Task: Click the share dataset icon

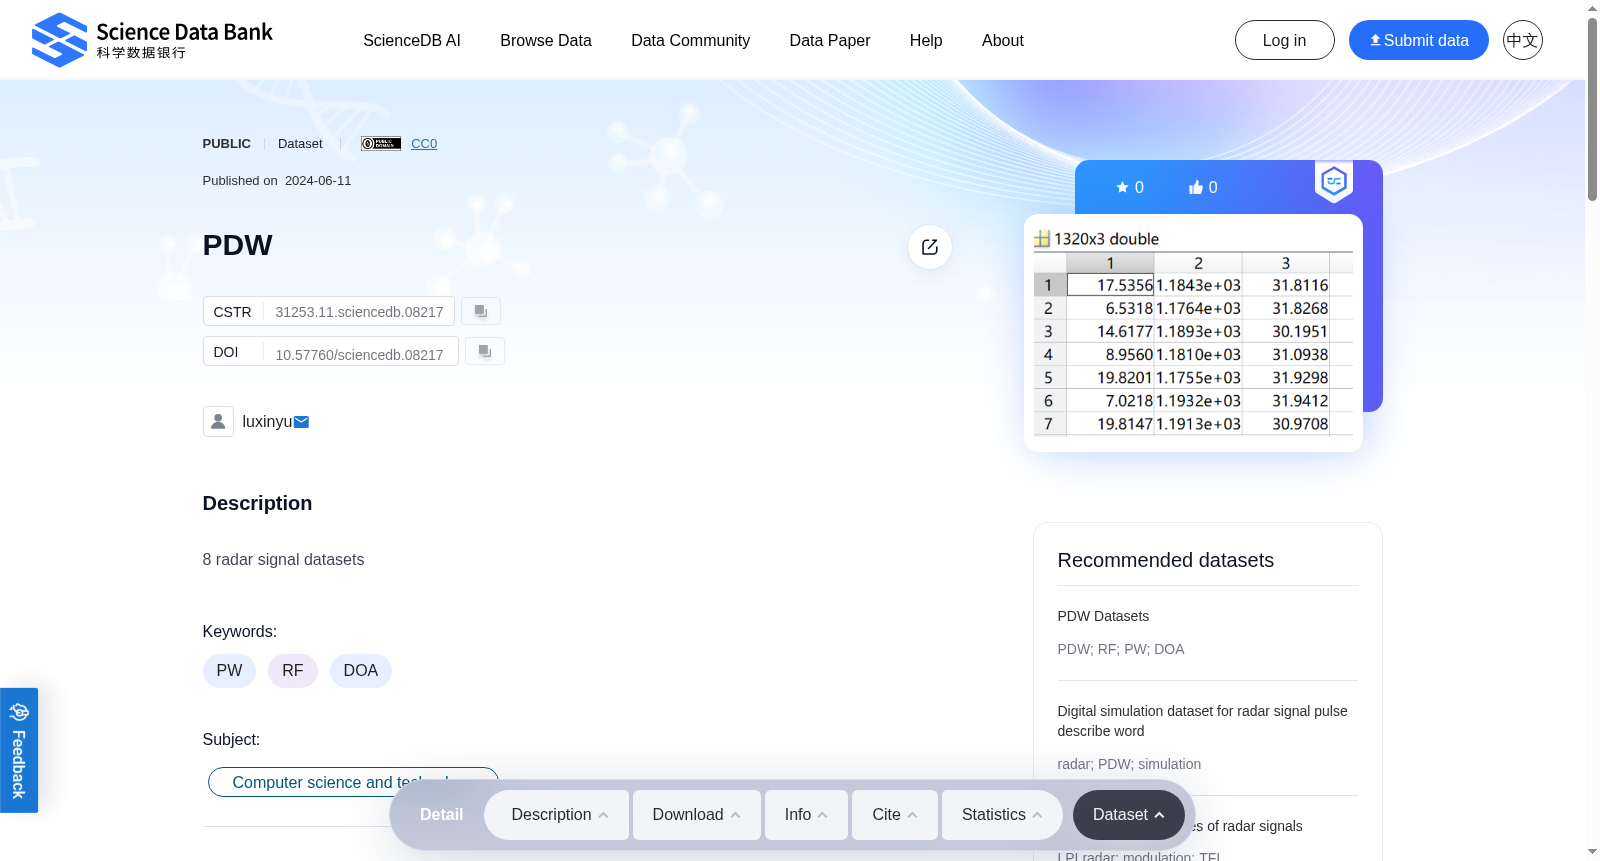Action: pos(930,247)
